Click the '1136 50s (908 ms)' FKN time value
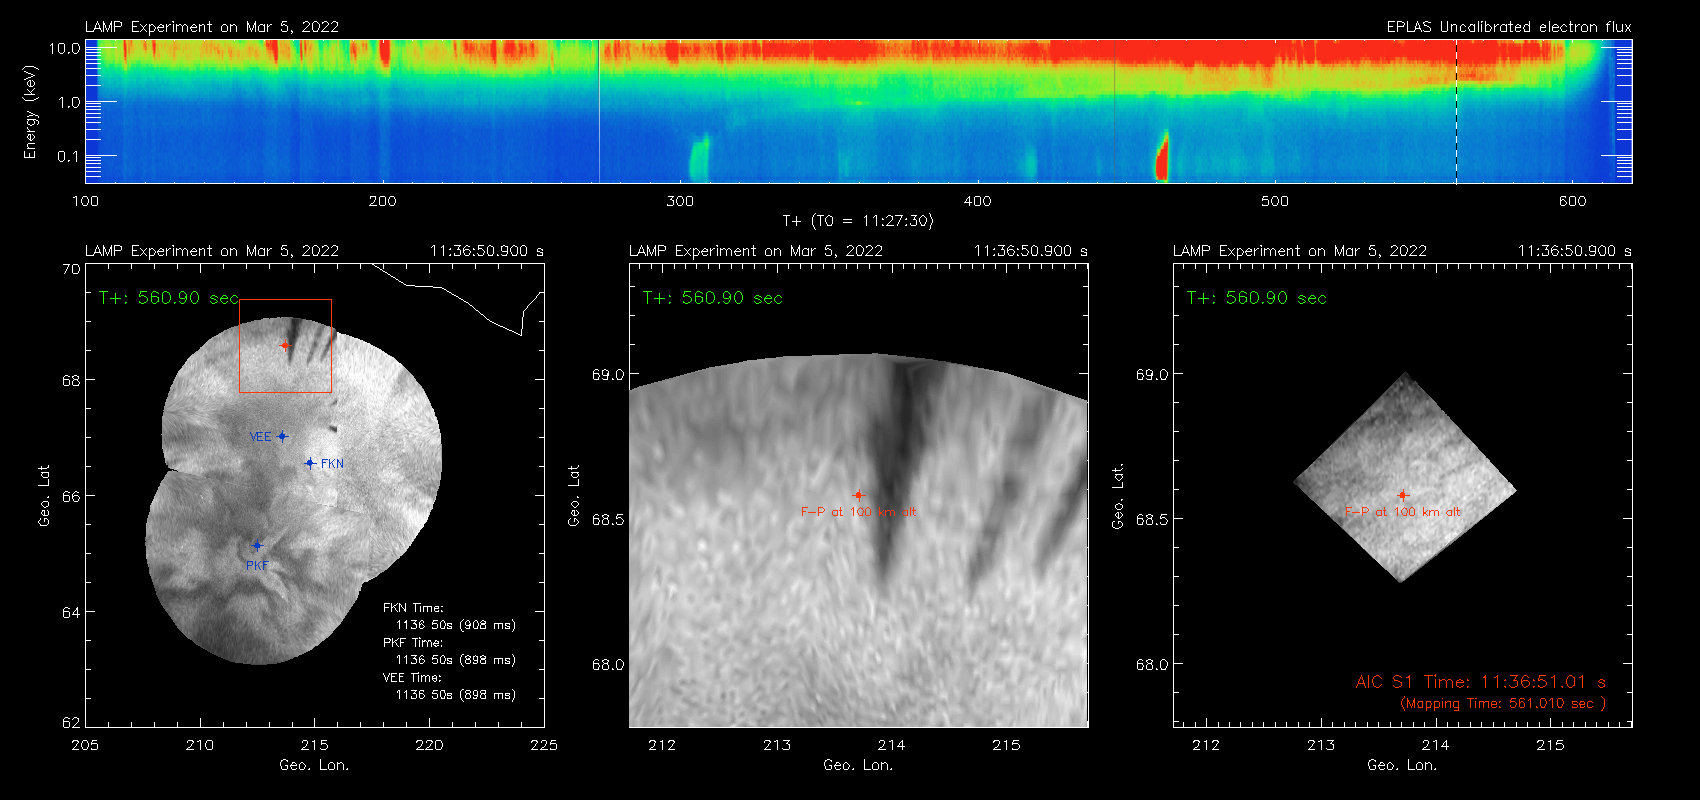The image size is (1700, 800). click(456, 625)
